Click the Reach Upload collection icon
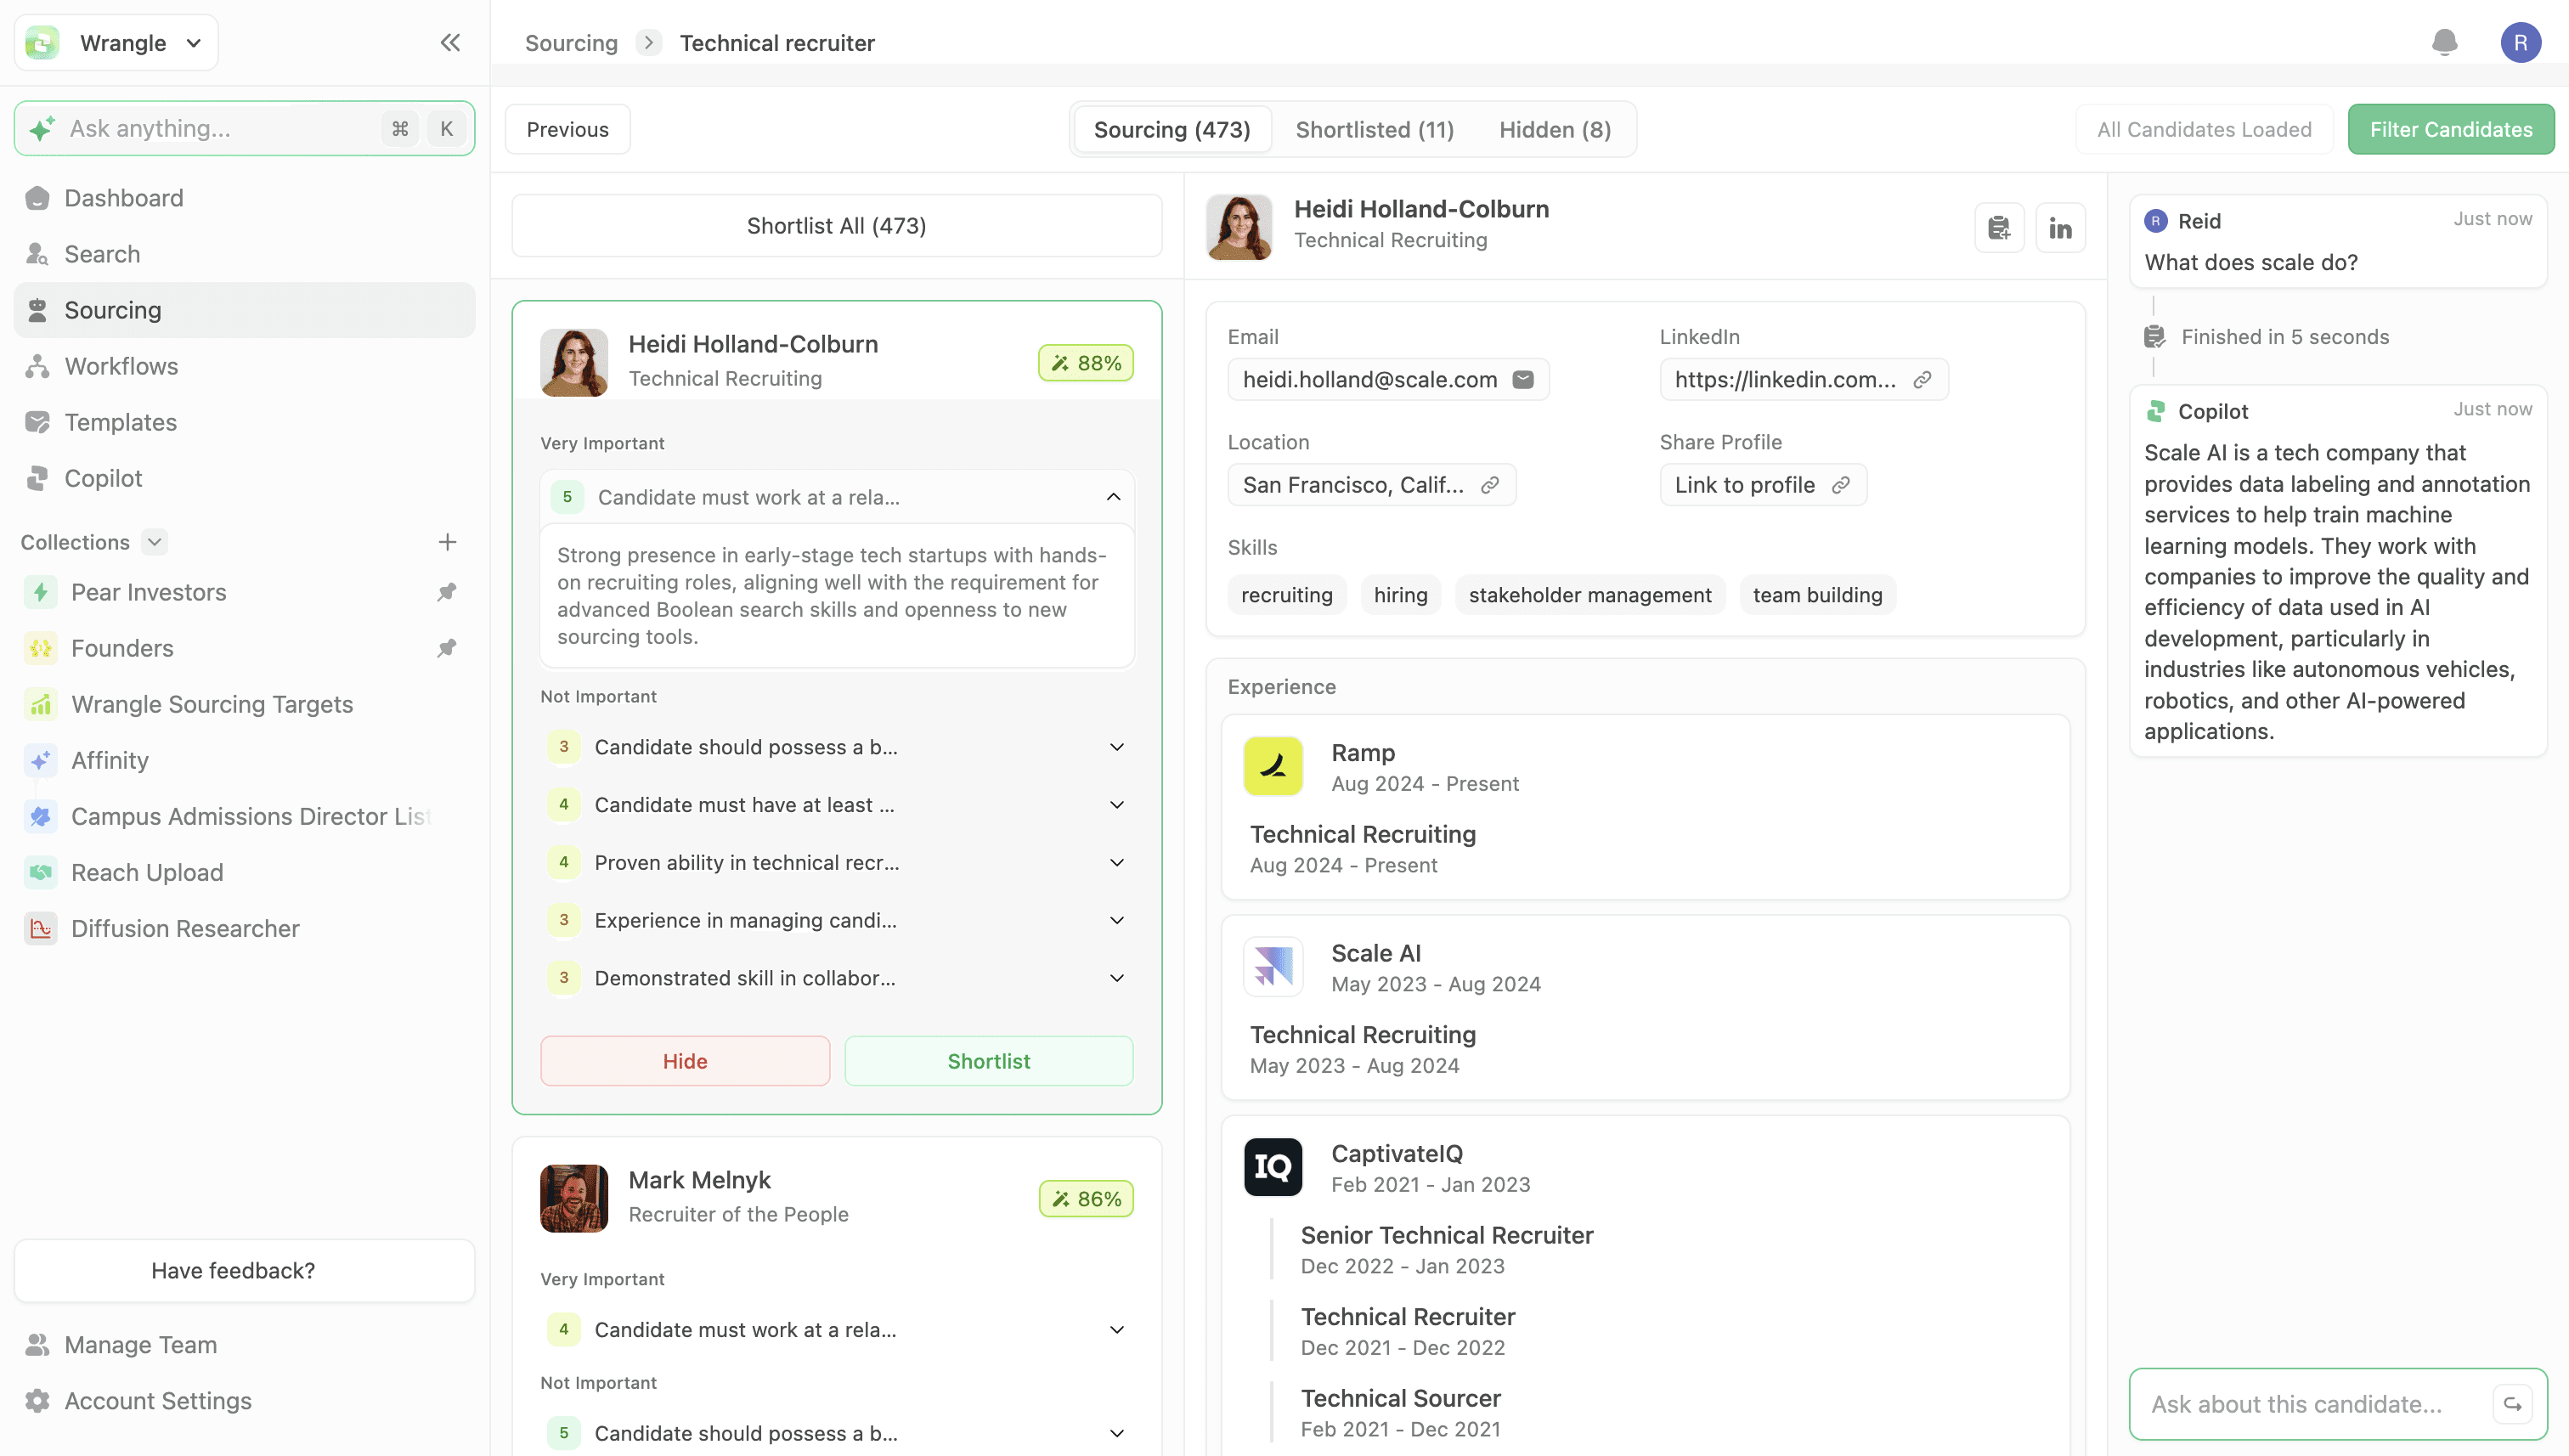This screenshot has height=1456, width=2569. [40, 872]
